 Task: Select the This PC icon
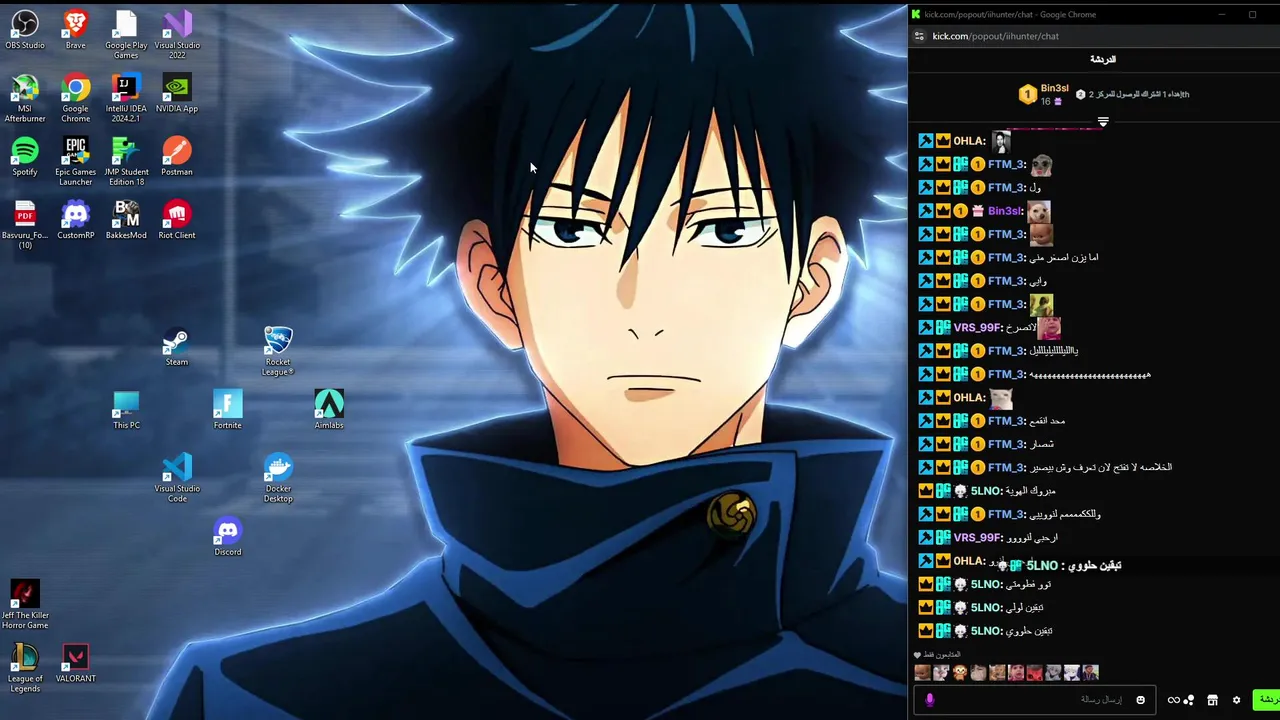click(126, 410)
